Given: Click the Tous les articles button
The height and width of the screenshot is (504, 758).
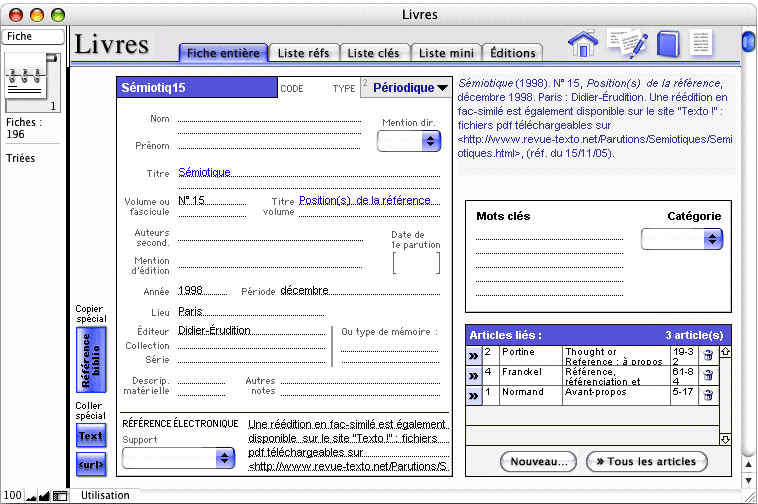Looking at the screenshot, I should (x=647, y=461).
